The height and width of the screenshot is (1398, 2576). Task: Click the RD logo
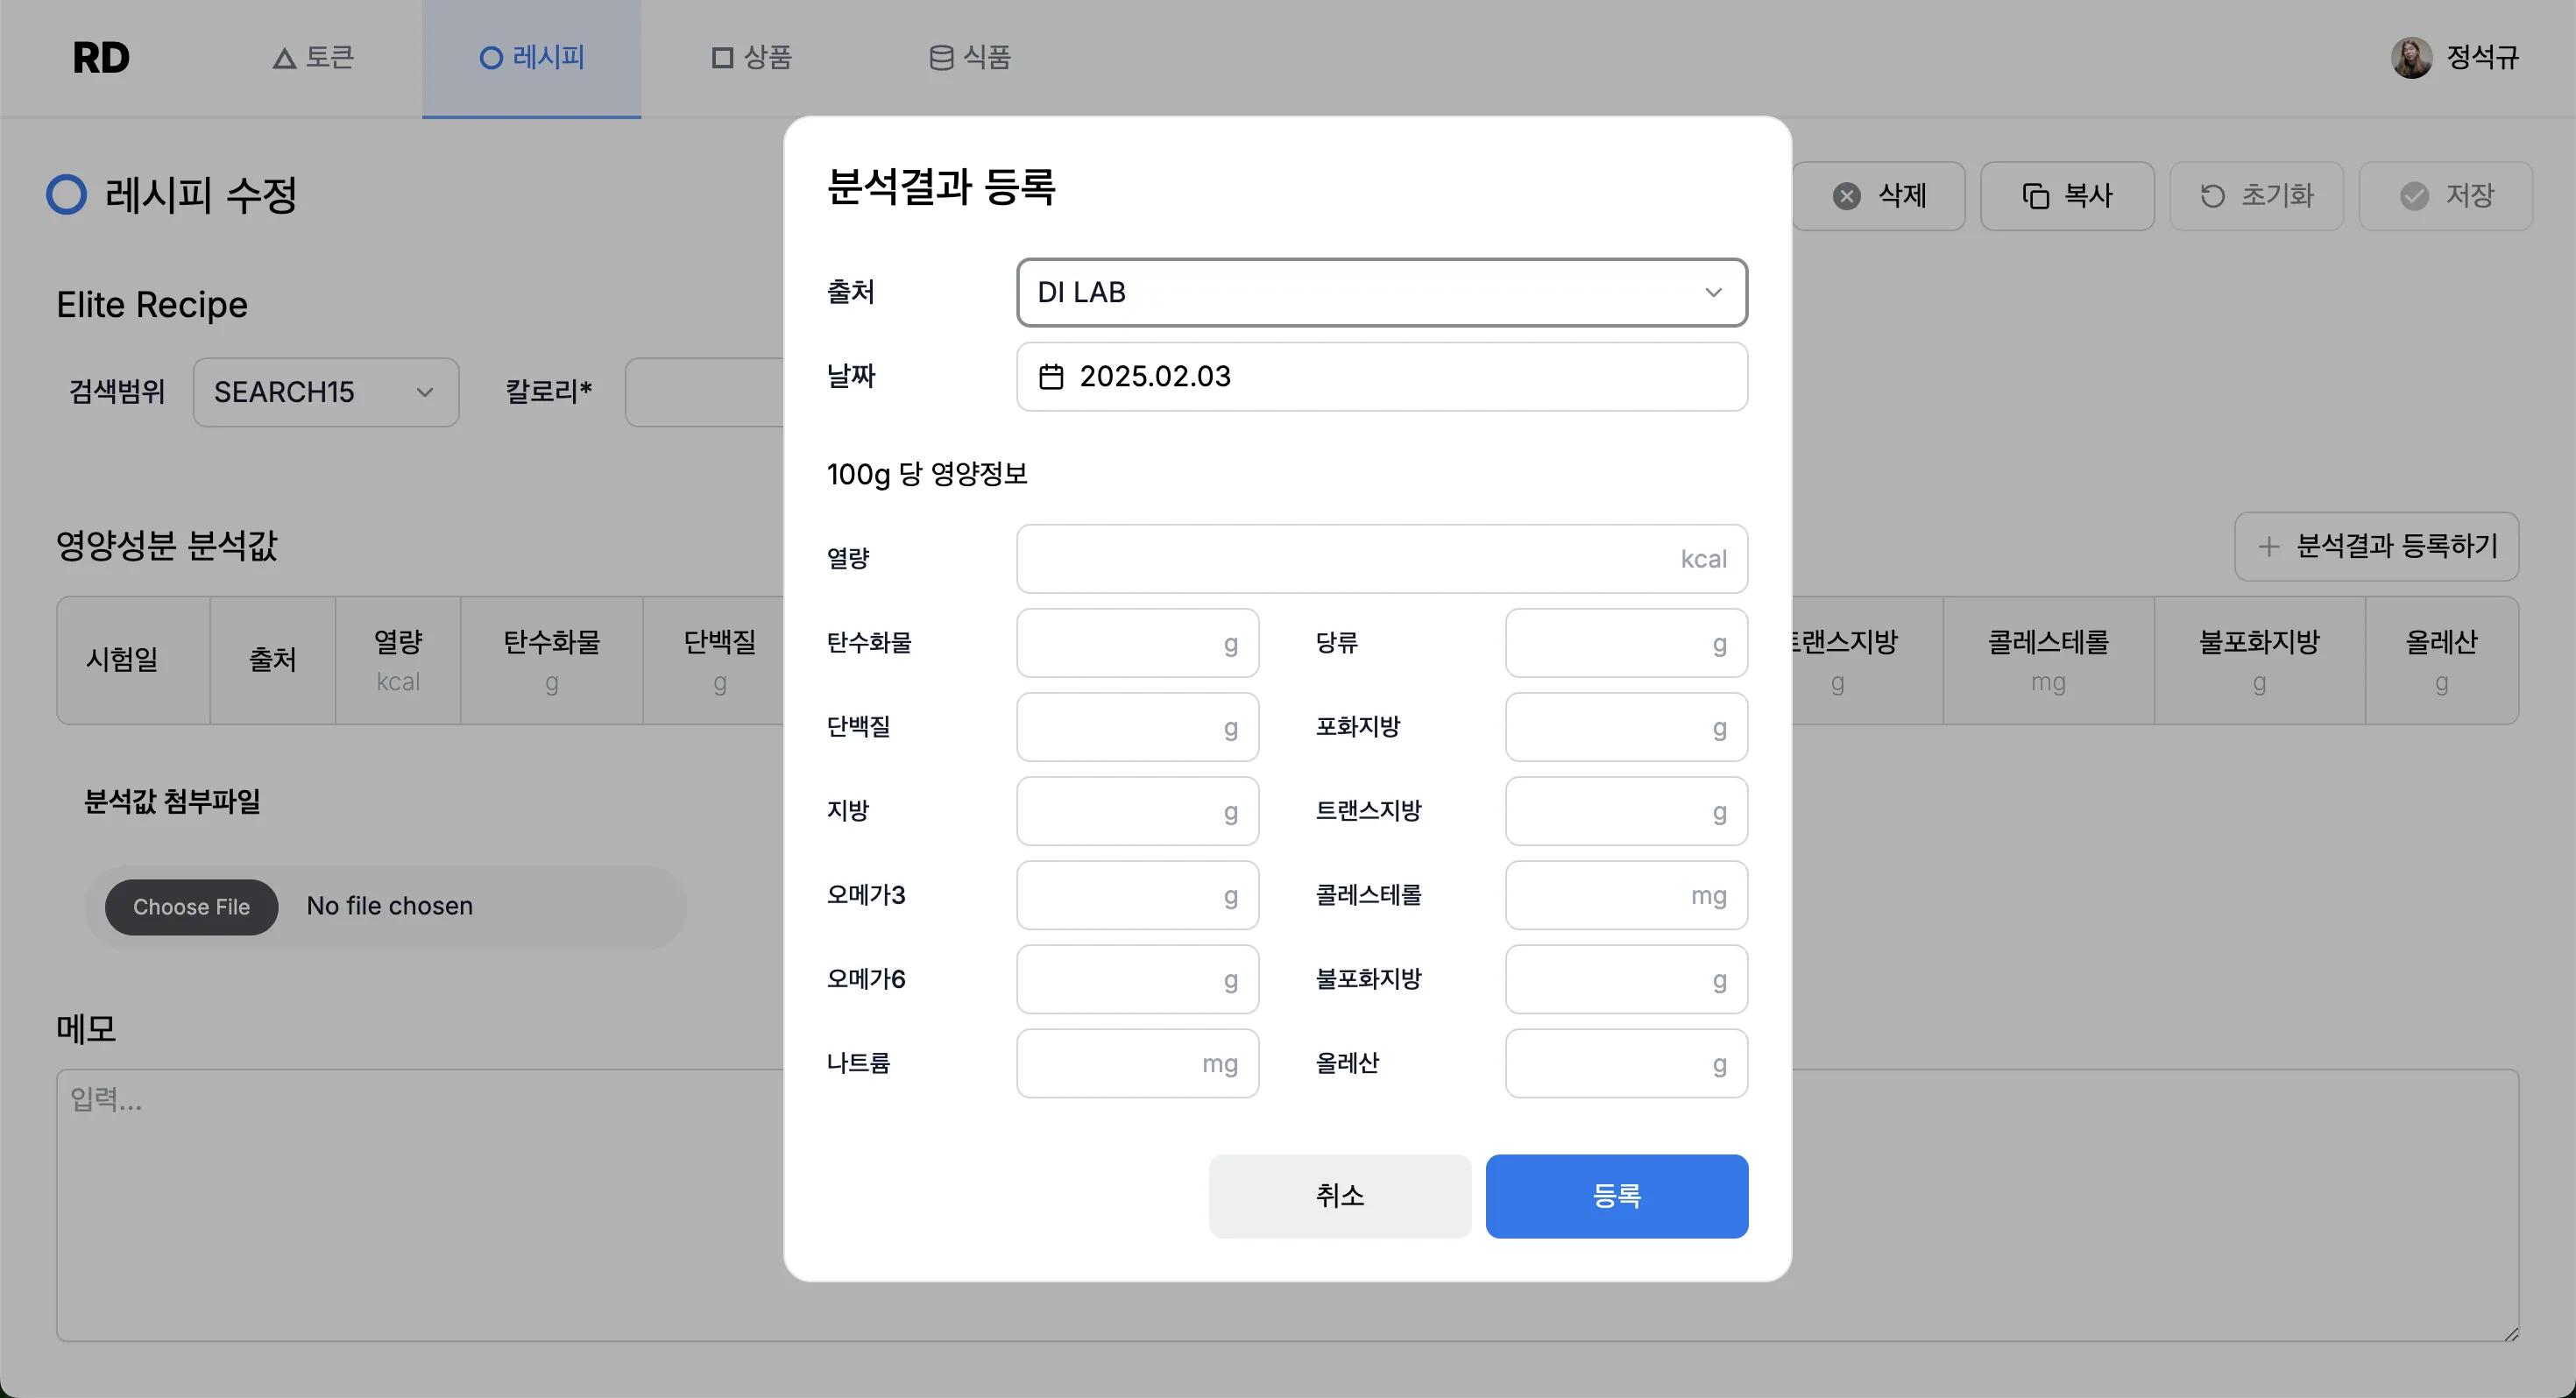point(101,58)
